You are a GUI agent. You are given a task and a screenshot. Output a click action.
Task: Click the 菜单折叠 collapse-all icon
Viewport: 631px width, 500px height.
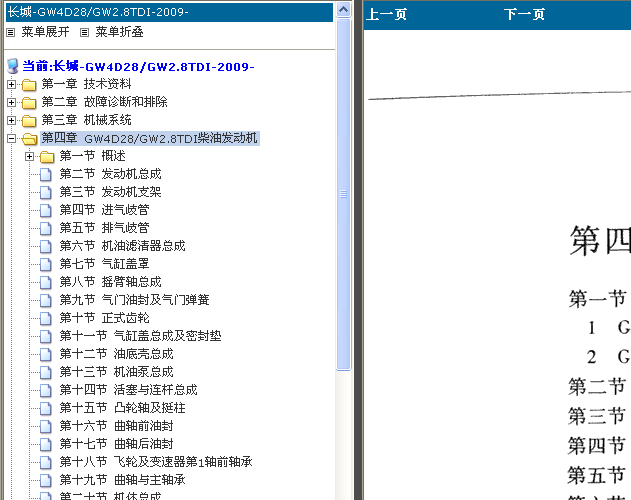point(84,32)
